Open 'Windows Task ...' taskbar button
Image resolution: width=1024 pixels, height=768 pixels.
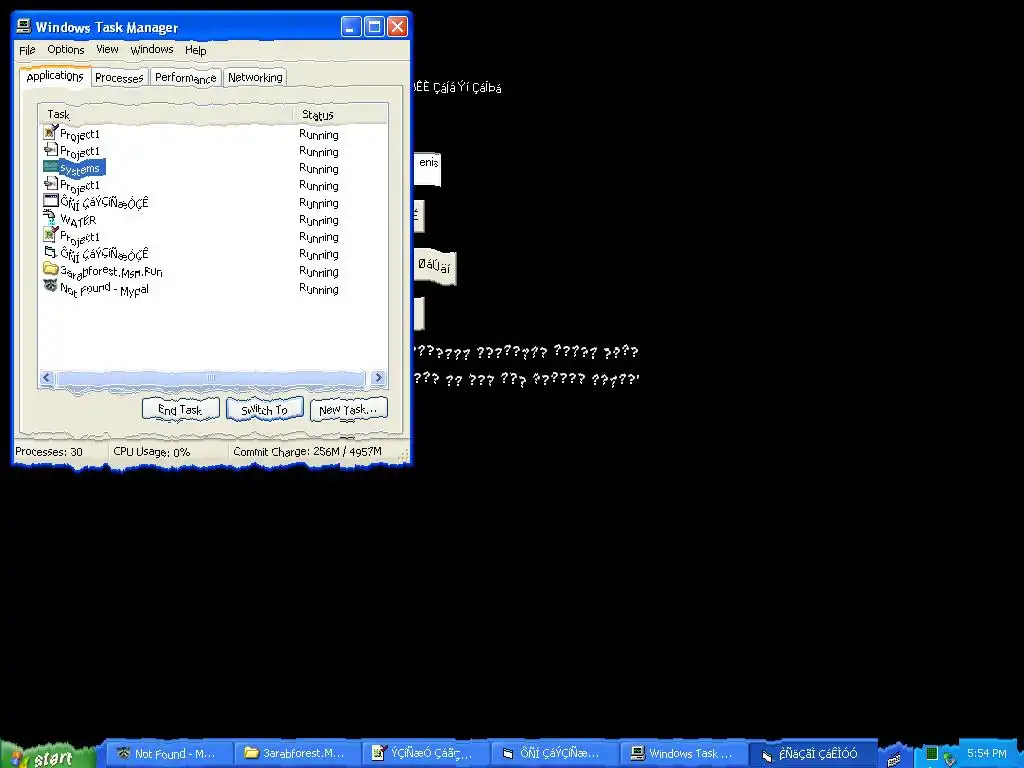684,754
